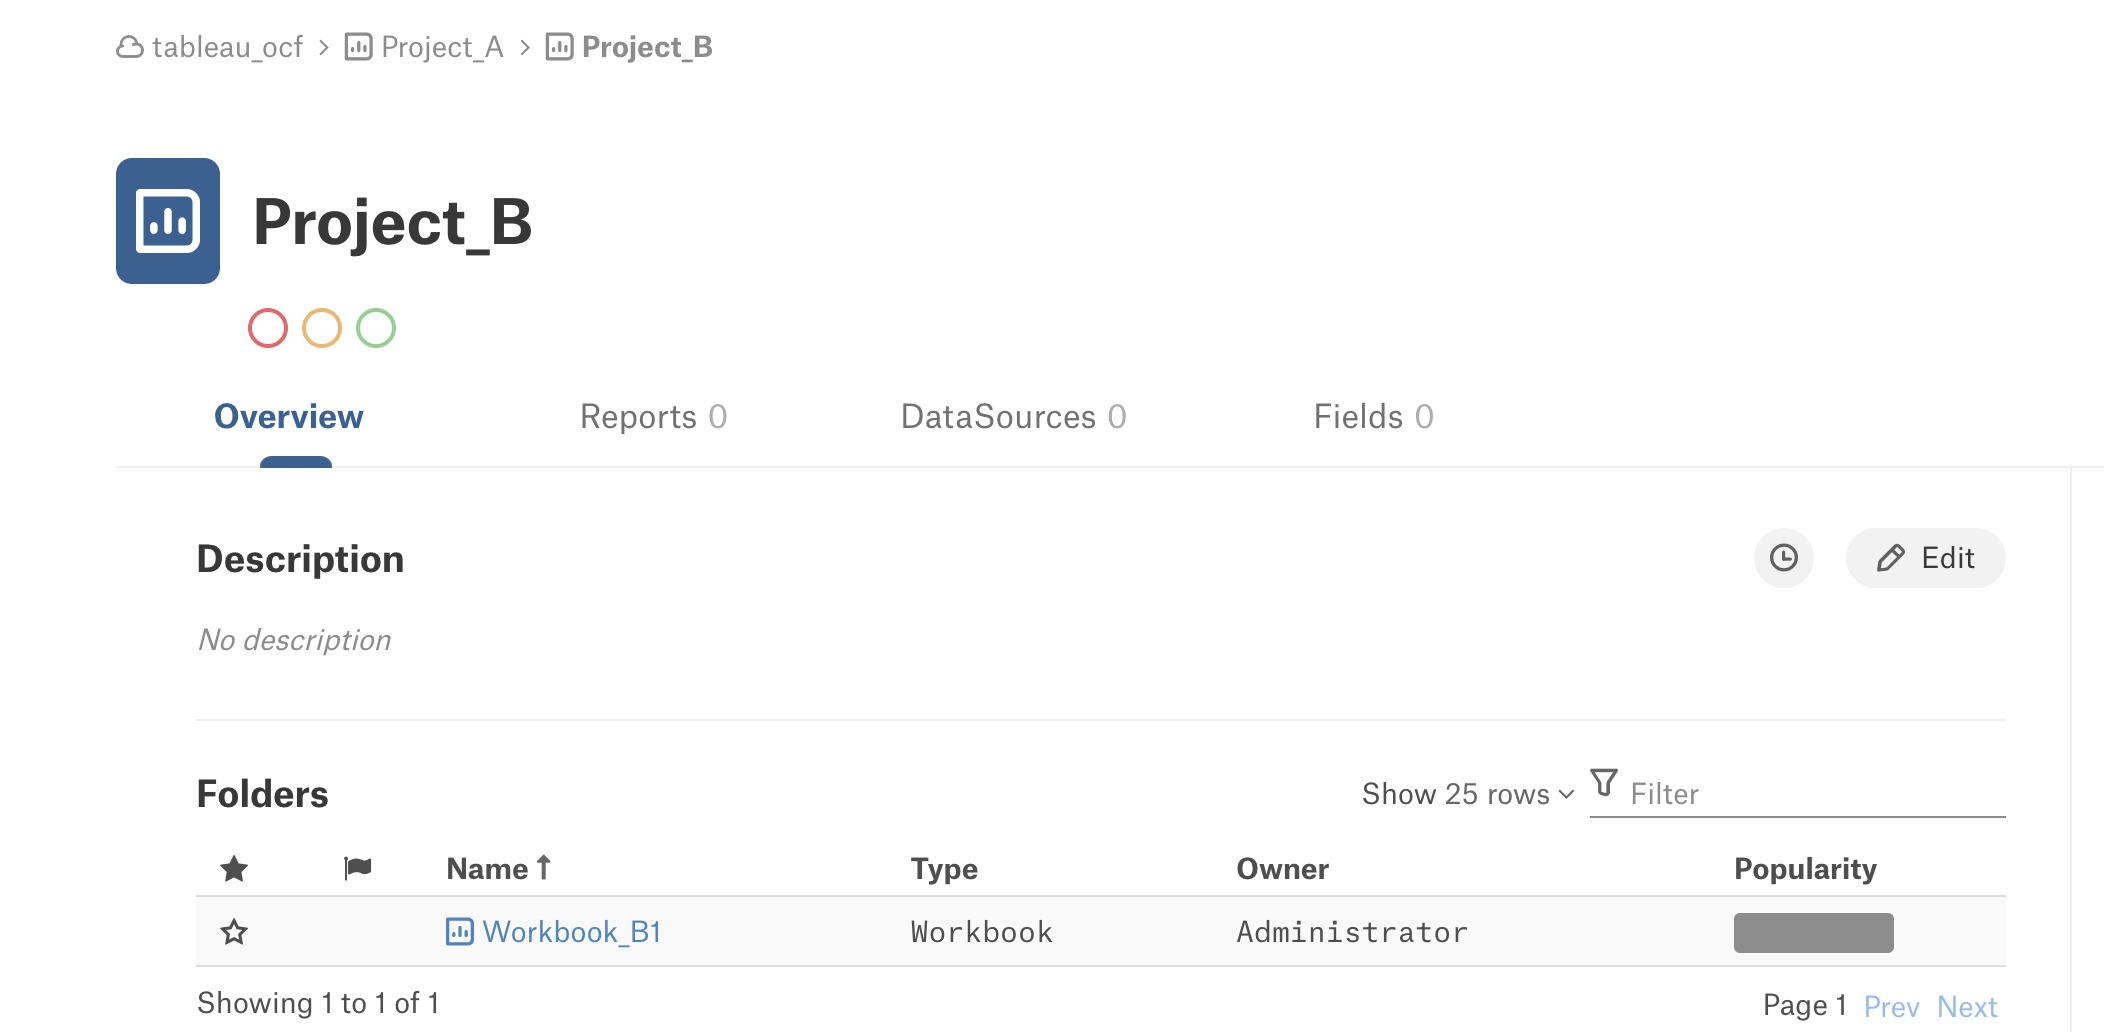Select the orange trust flag circle
Screen dimensions: 2104x1032
pos(322,328)
